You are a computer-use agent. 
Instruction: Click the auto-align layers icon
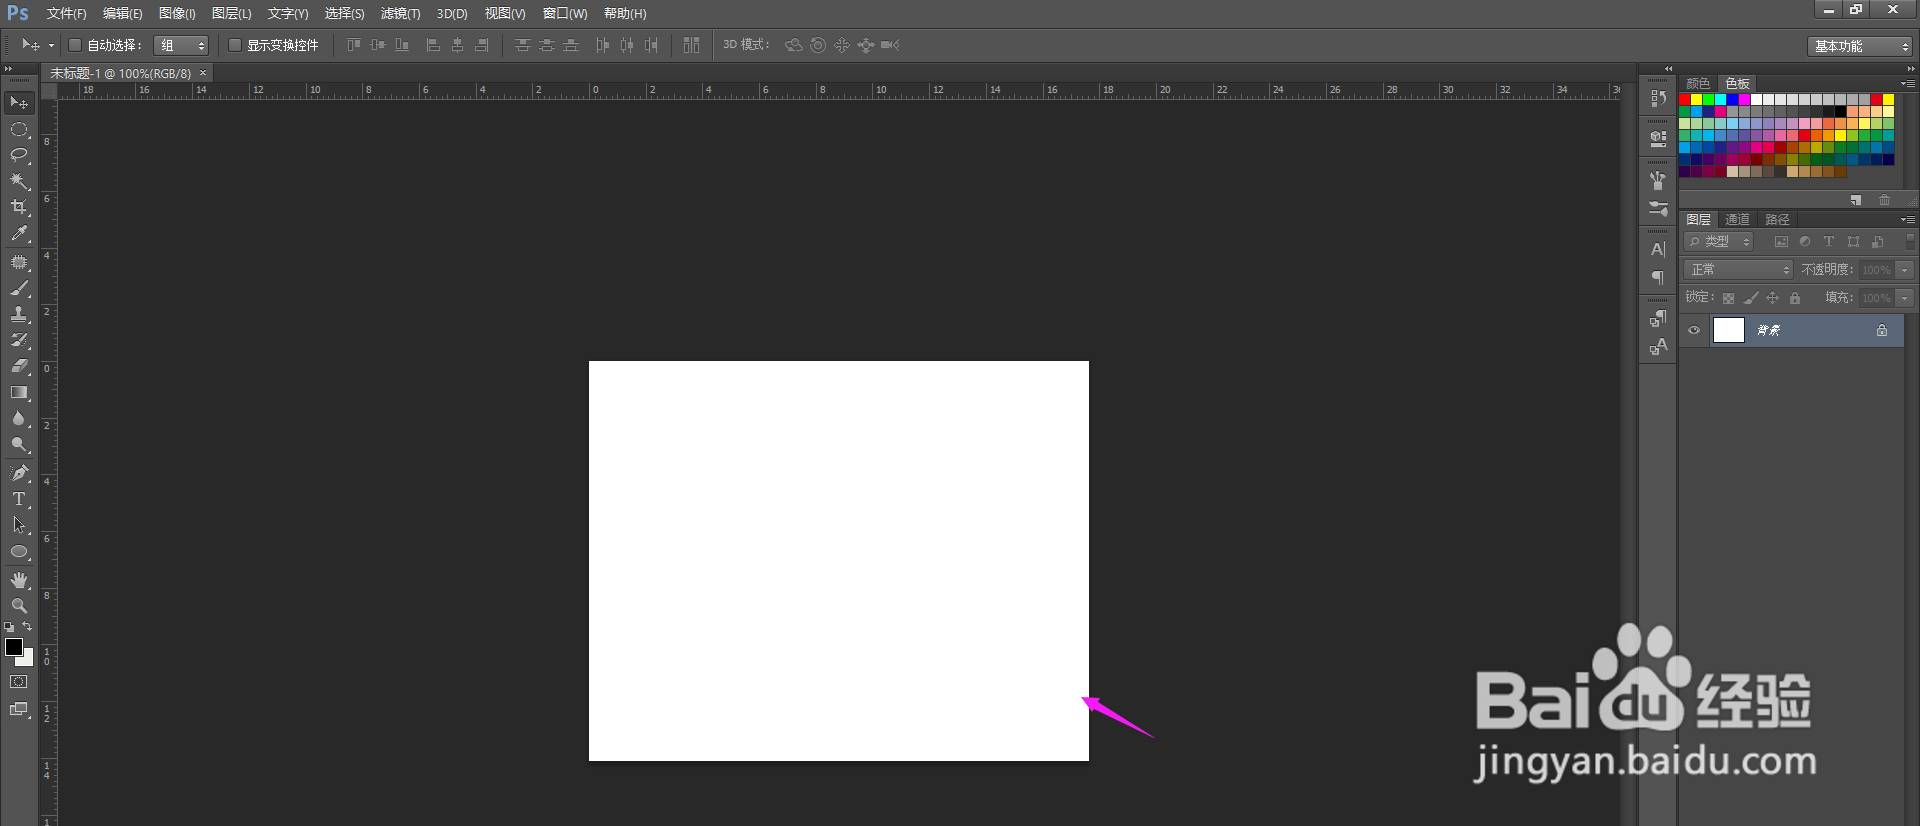[x=691, y=45]
